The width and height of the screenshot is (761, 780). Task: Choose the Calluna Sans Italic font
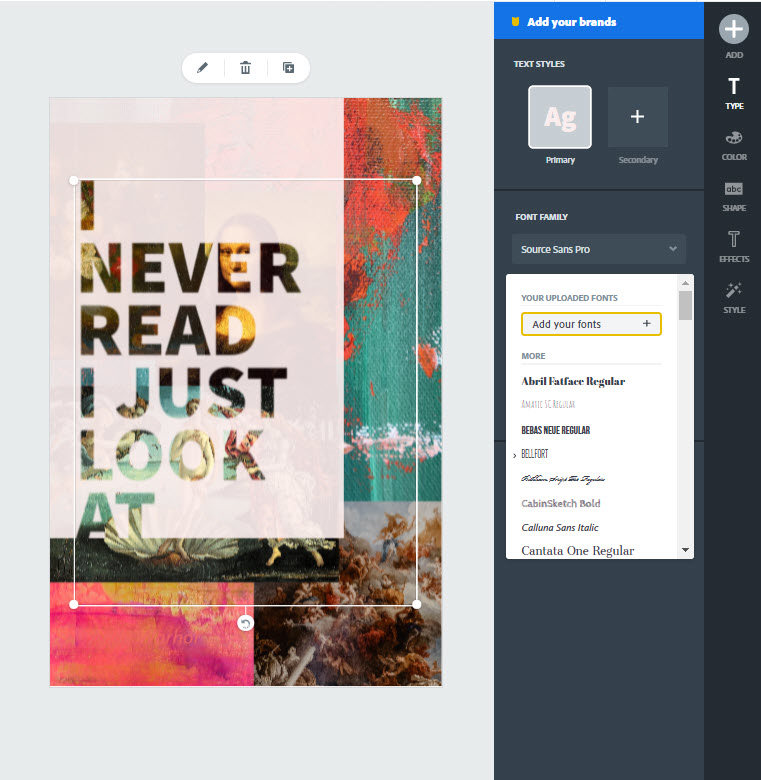(x=560, y=527)
